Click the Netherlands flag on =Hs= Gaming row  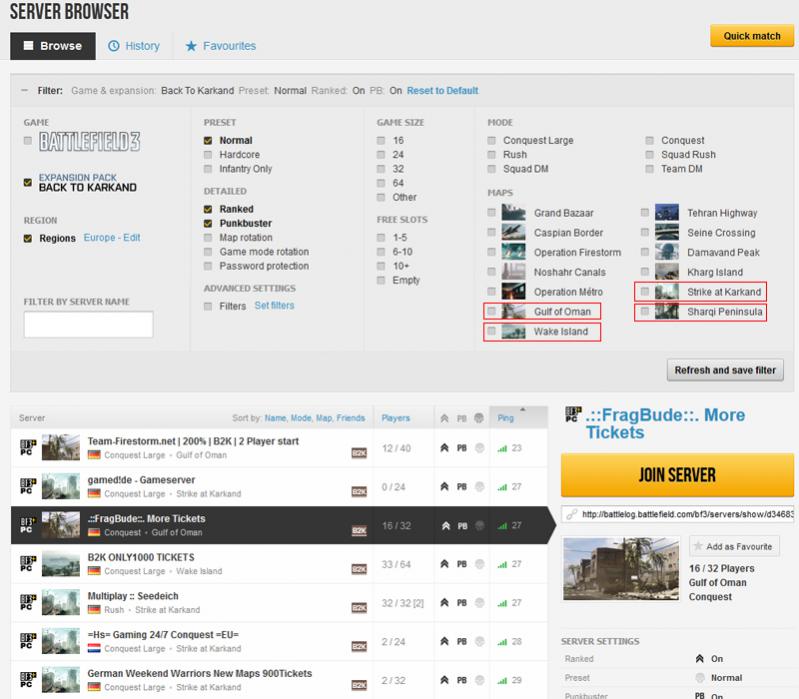(94, 649)
